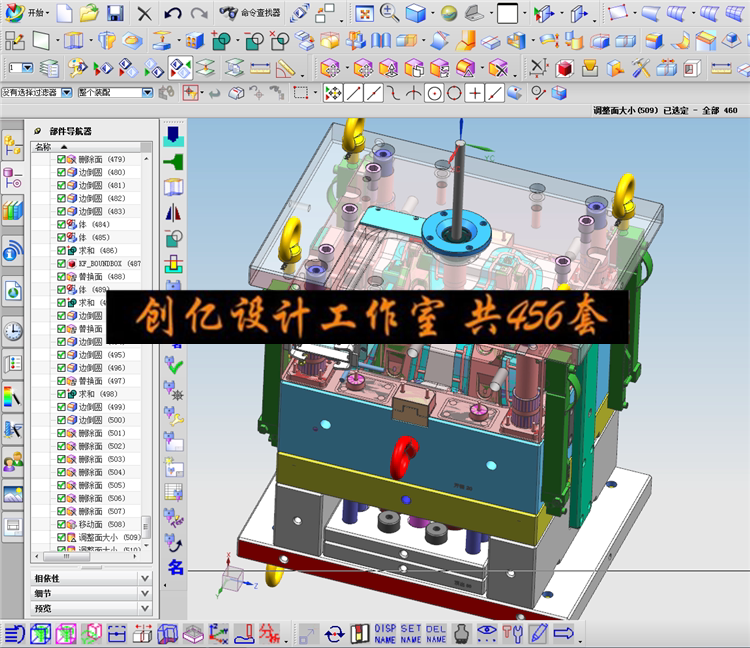Image resolution: width=750 pixels, height=648 pixels.
Task: Open a file with the folder icon
Action: pyautogui.click(x=89, y=13)
